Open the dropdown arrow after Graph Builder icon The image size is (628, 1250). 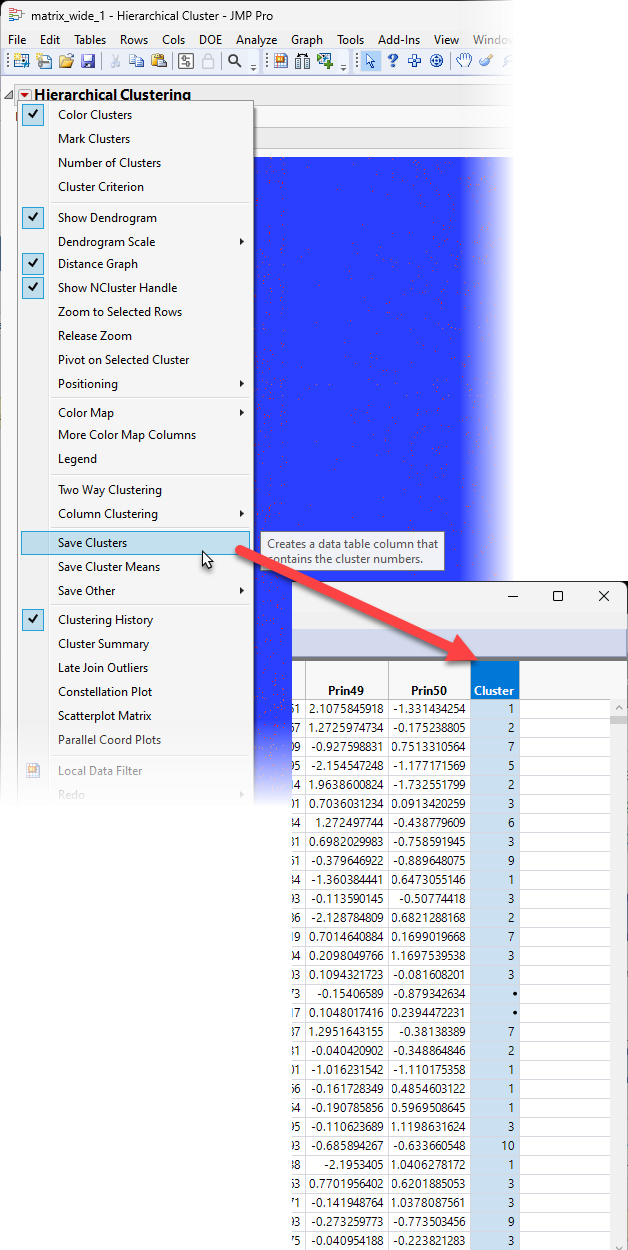click(x=343, y=66)
